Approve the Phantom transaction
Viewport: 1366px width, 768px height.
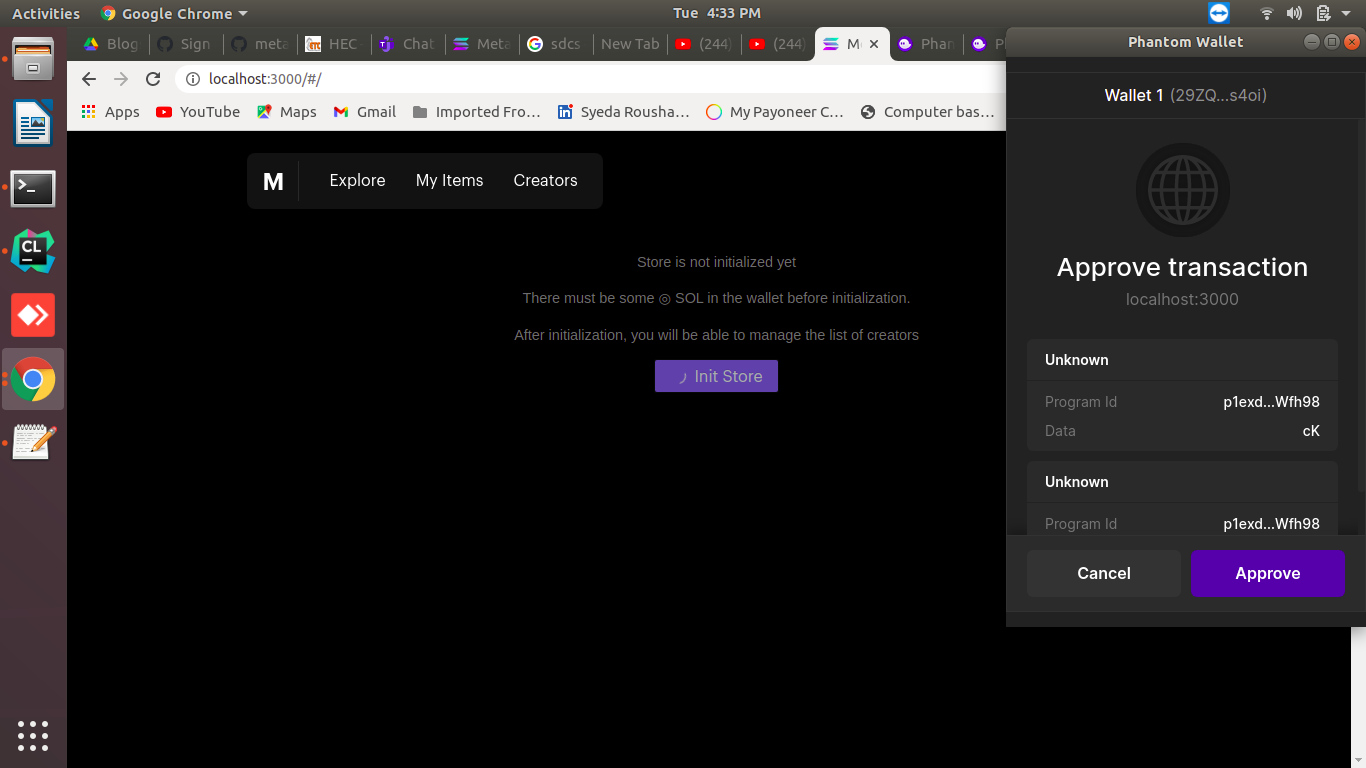pyautogui.click(x=1267, y=573)
